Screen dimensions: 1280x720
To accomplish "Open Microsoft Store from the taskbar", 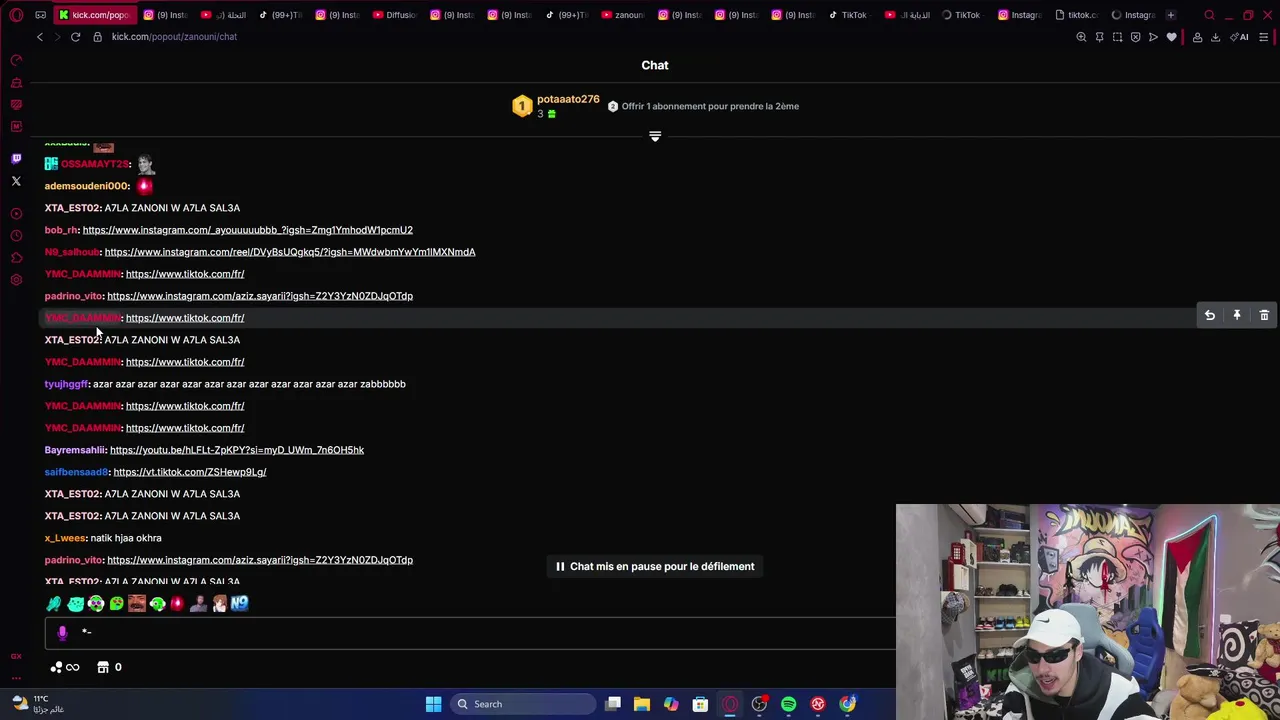I will [x=700, y=704].
